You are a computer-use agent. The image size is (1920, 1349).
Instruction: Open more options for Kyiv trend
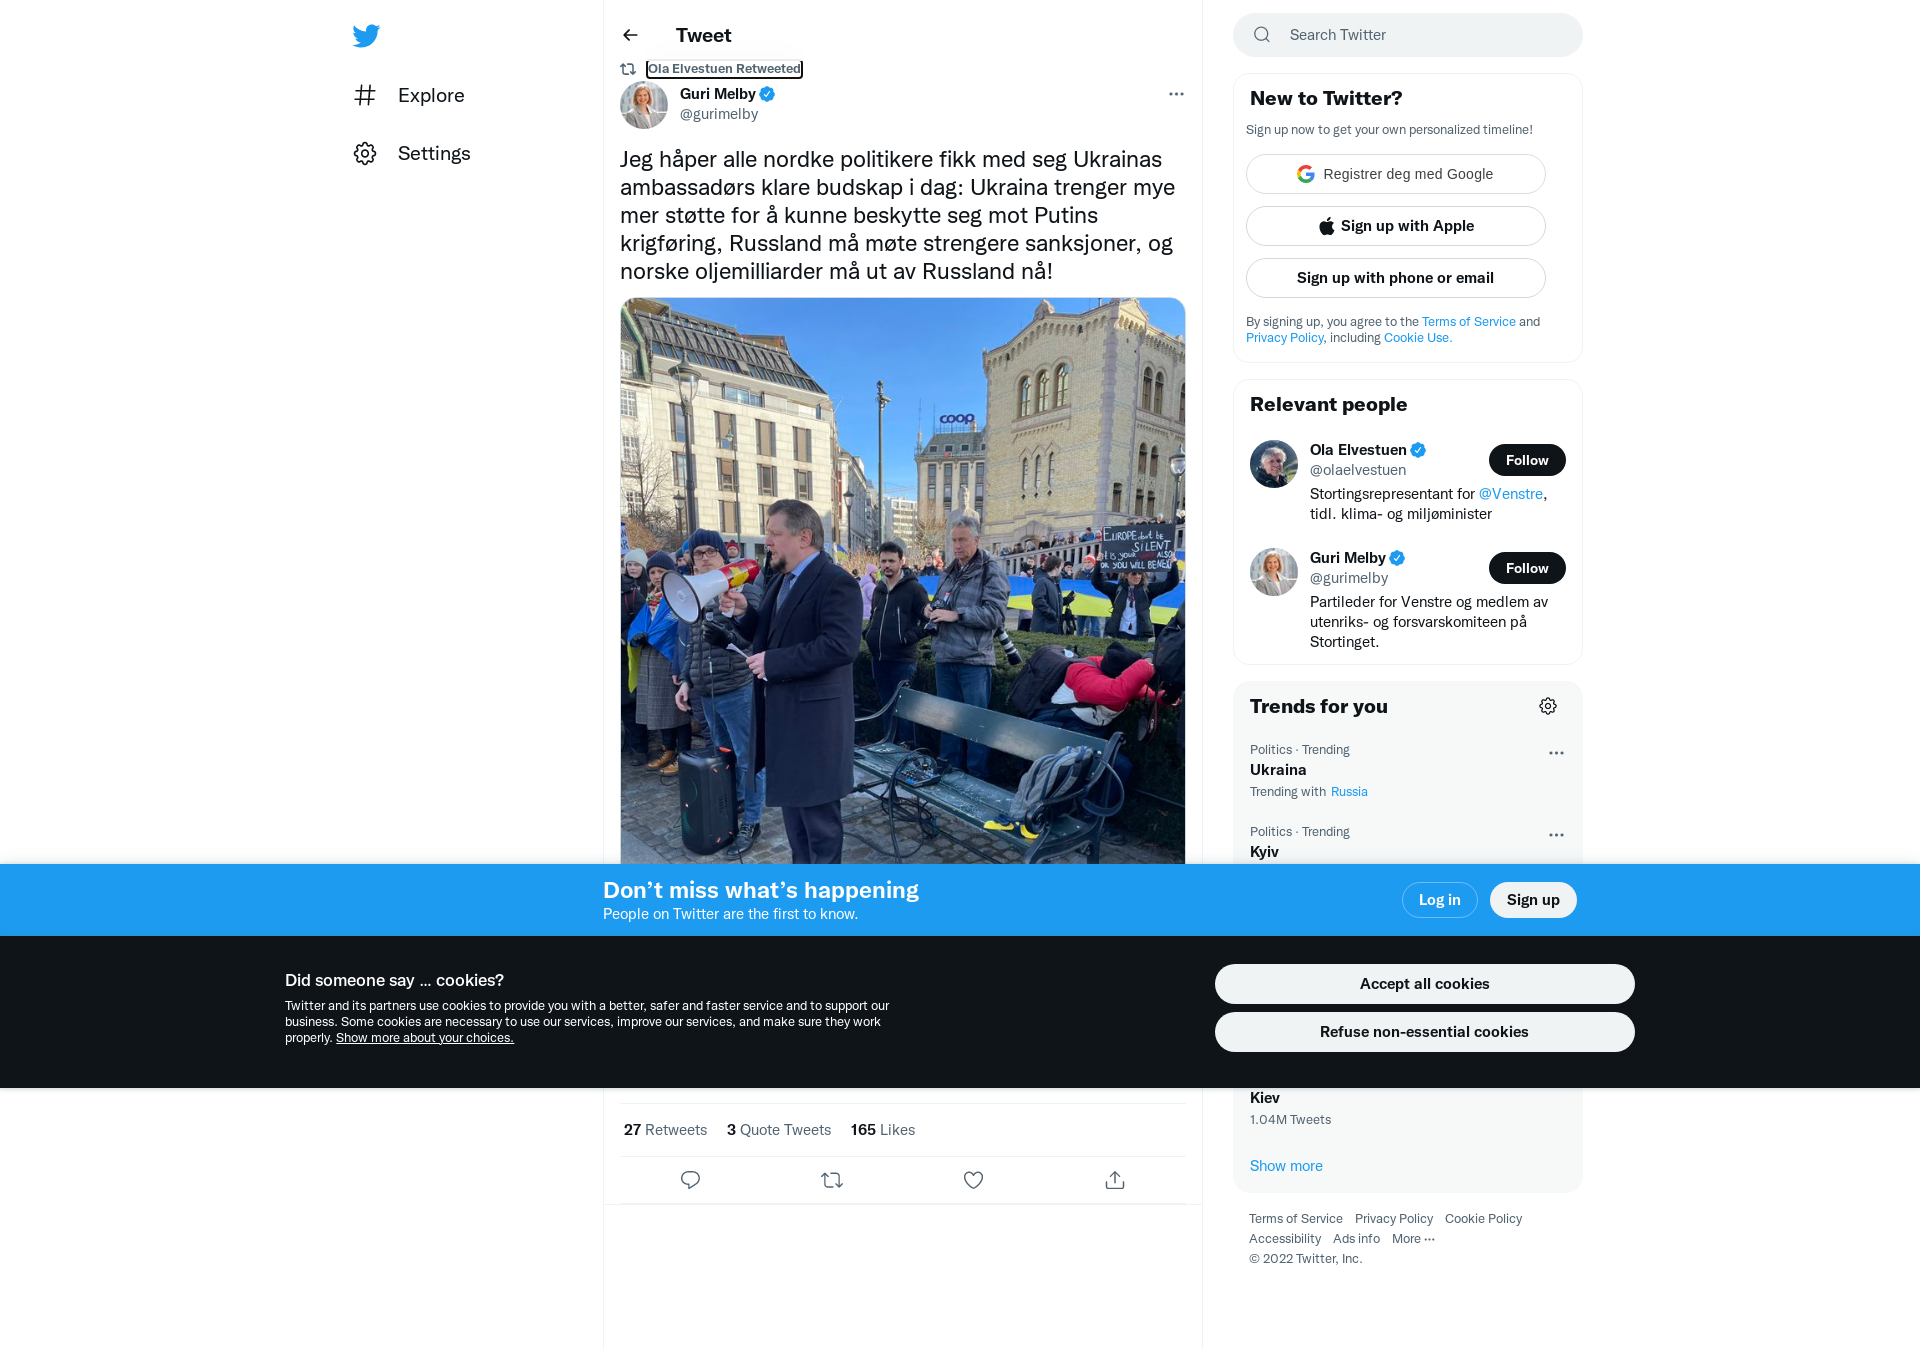[x=1556, y=835]
